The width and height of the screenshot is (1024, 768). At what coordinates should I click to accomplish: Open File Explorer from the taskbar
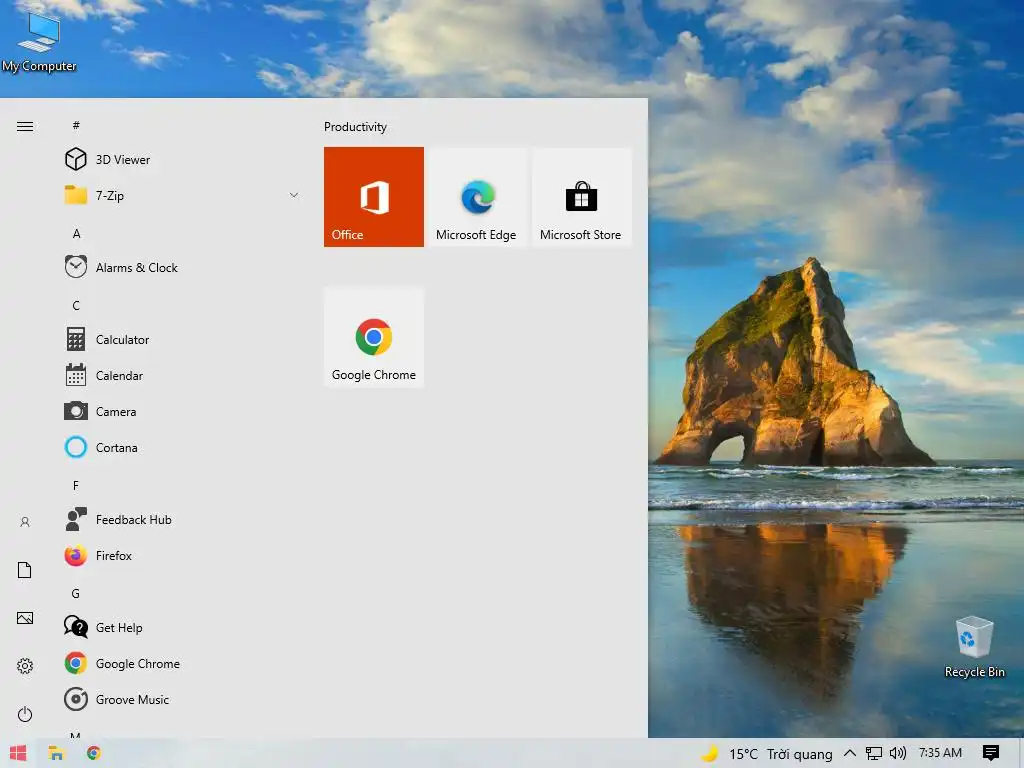[56, 754]
